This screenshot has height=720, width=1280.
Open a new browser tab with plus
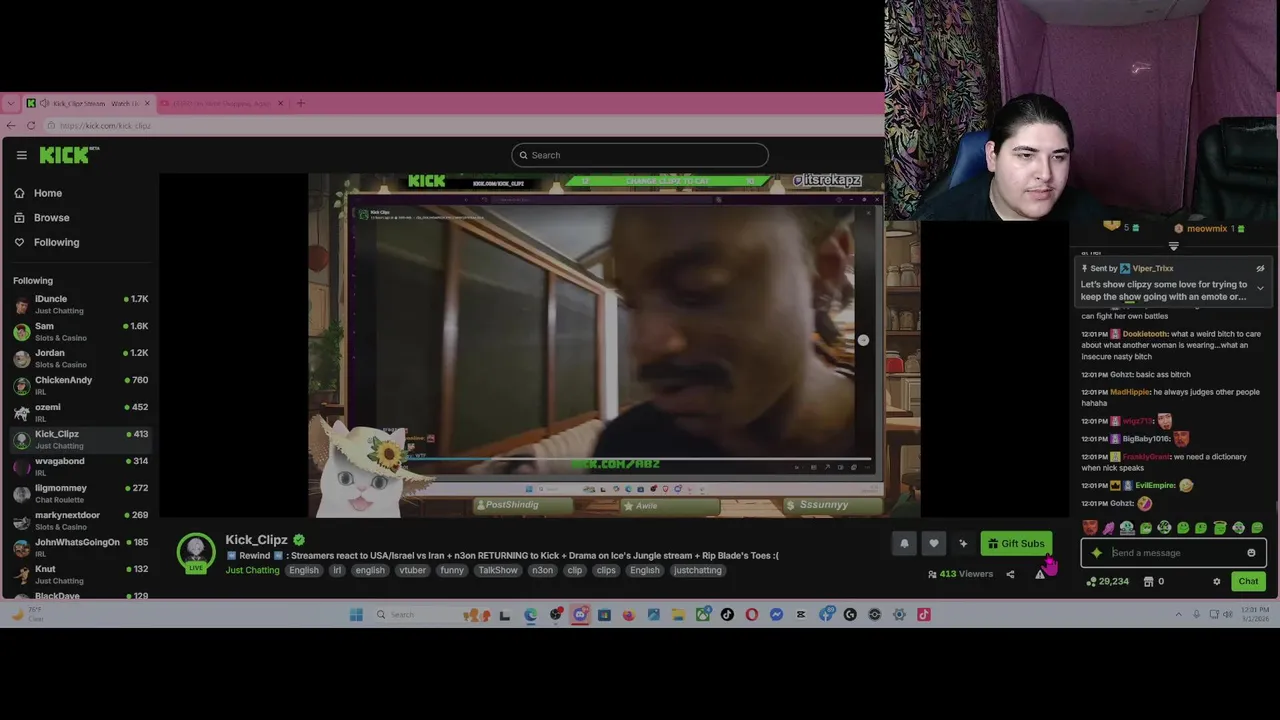tap(301, 103)
